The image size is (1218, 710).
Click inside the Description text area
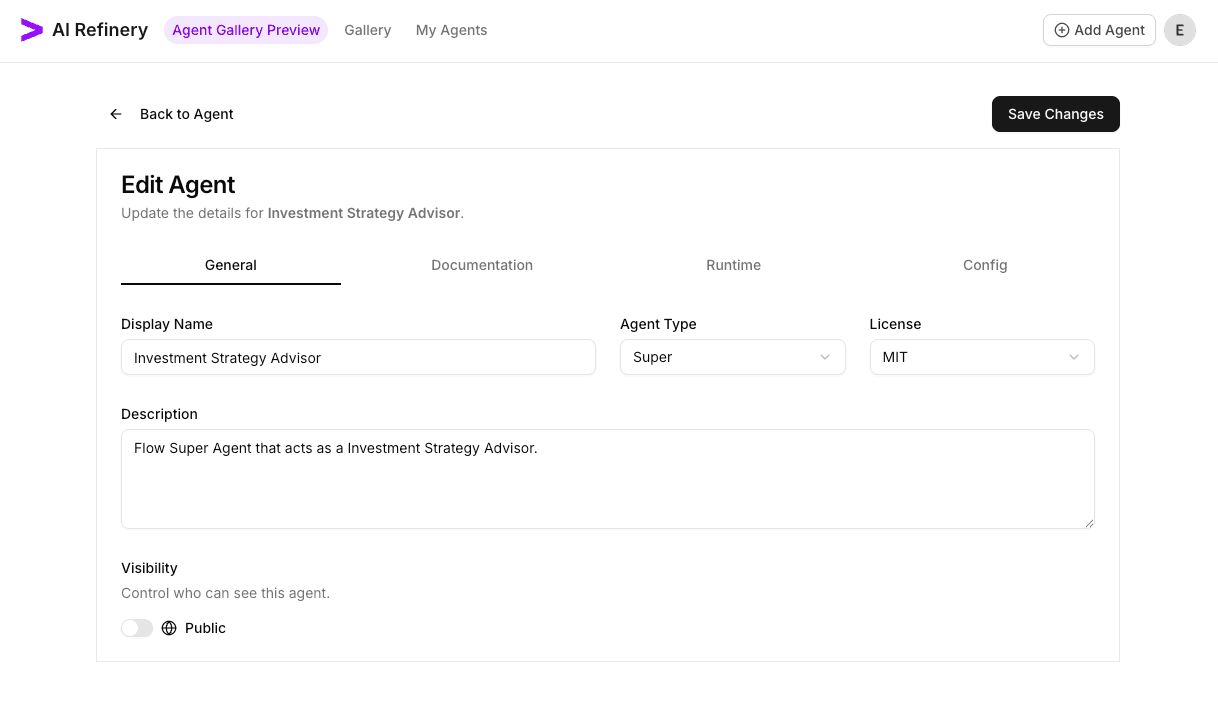point(607,478)
